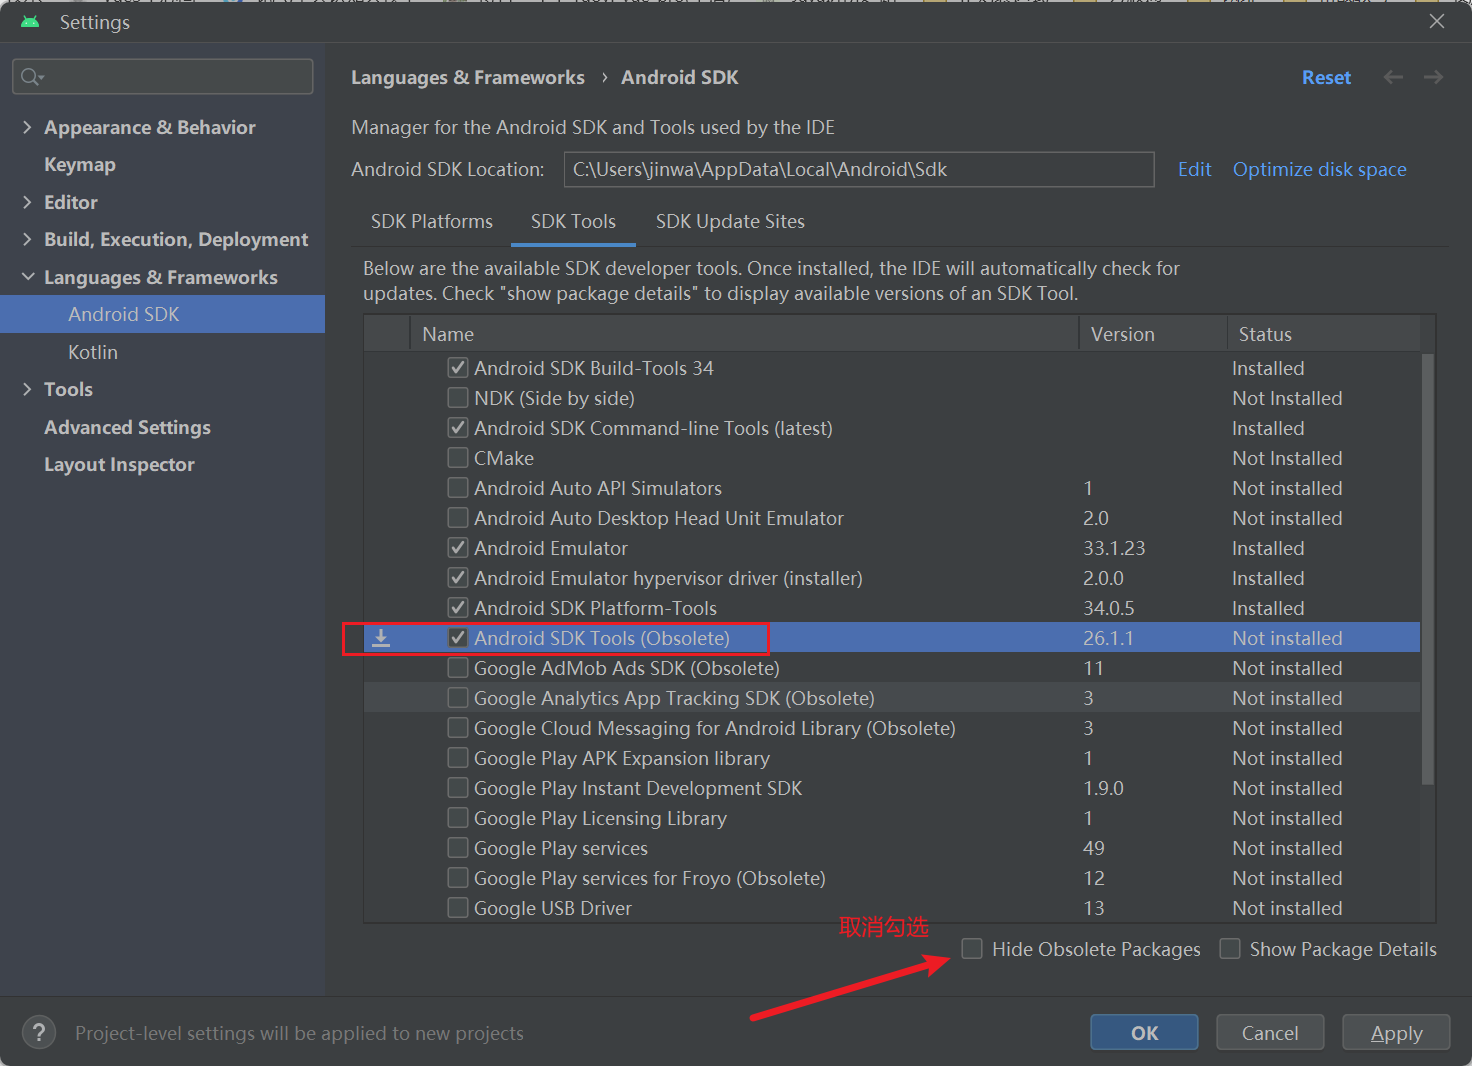The height and width of the screenshot is (1066, 1472).
Task: Enable Show Package Details
Action: pos(1230,948)
